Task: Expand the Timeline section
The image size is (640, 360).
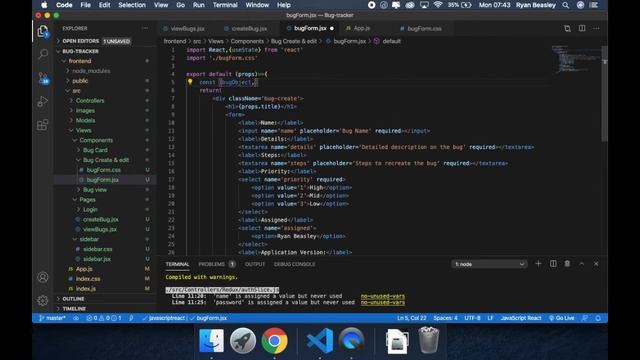Action: pyautogui.click(x=74, y=309)
